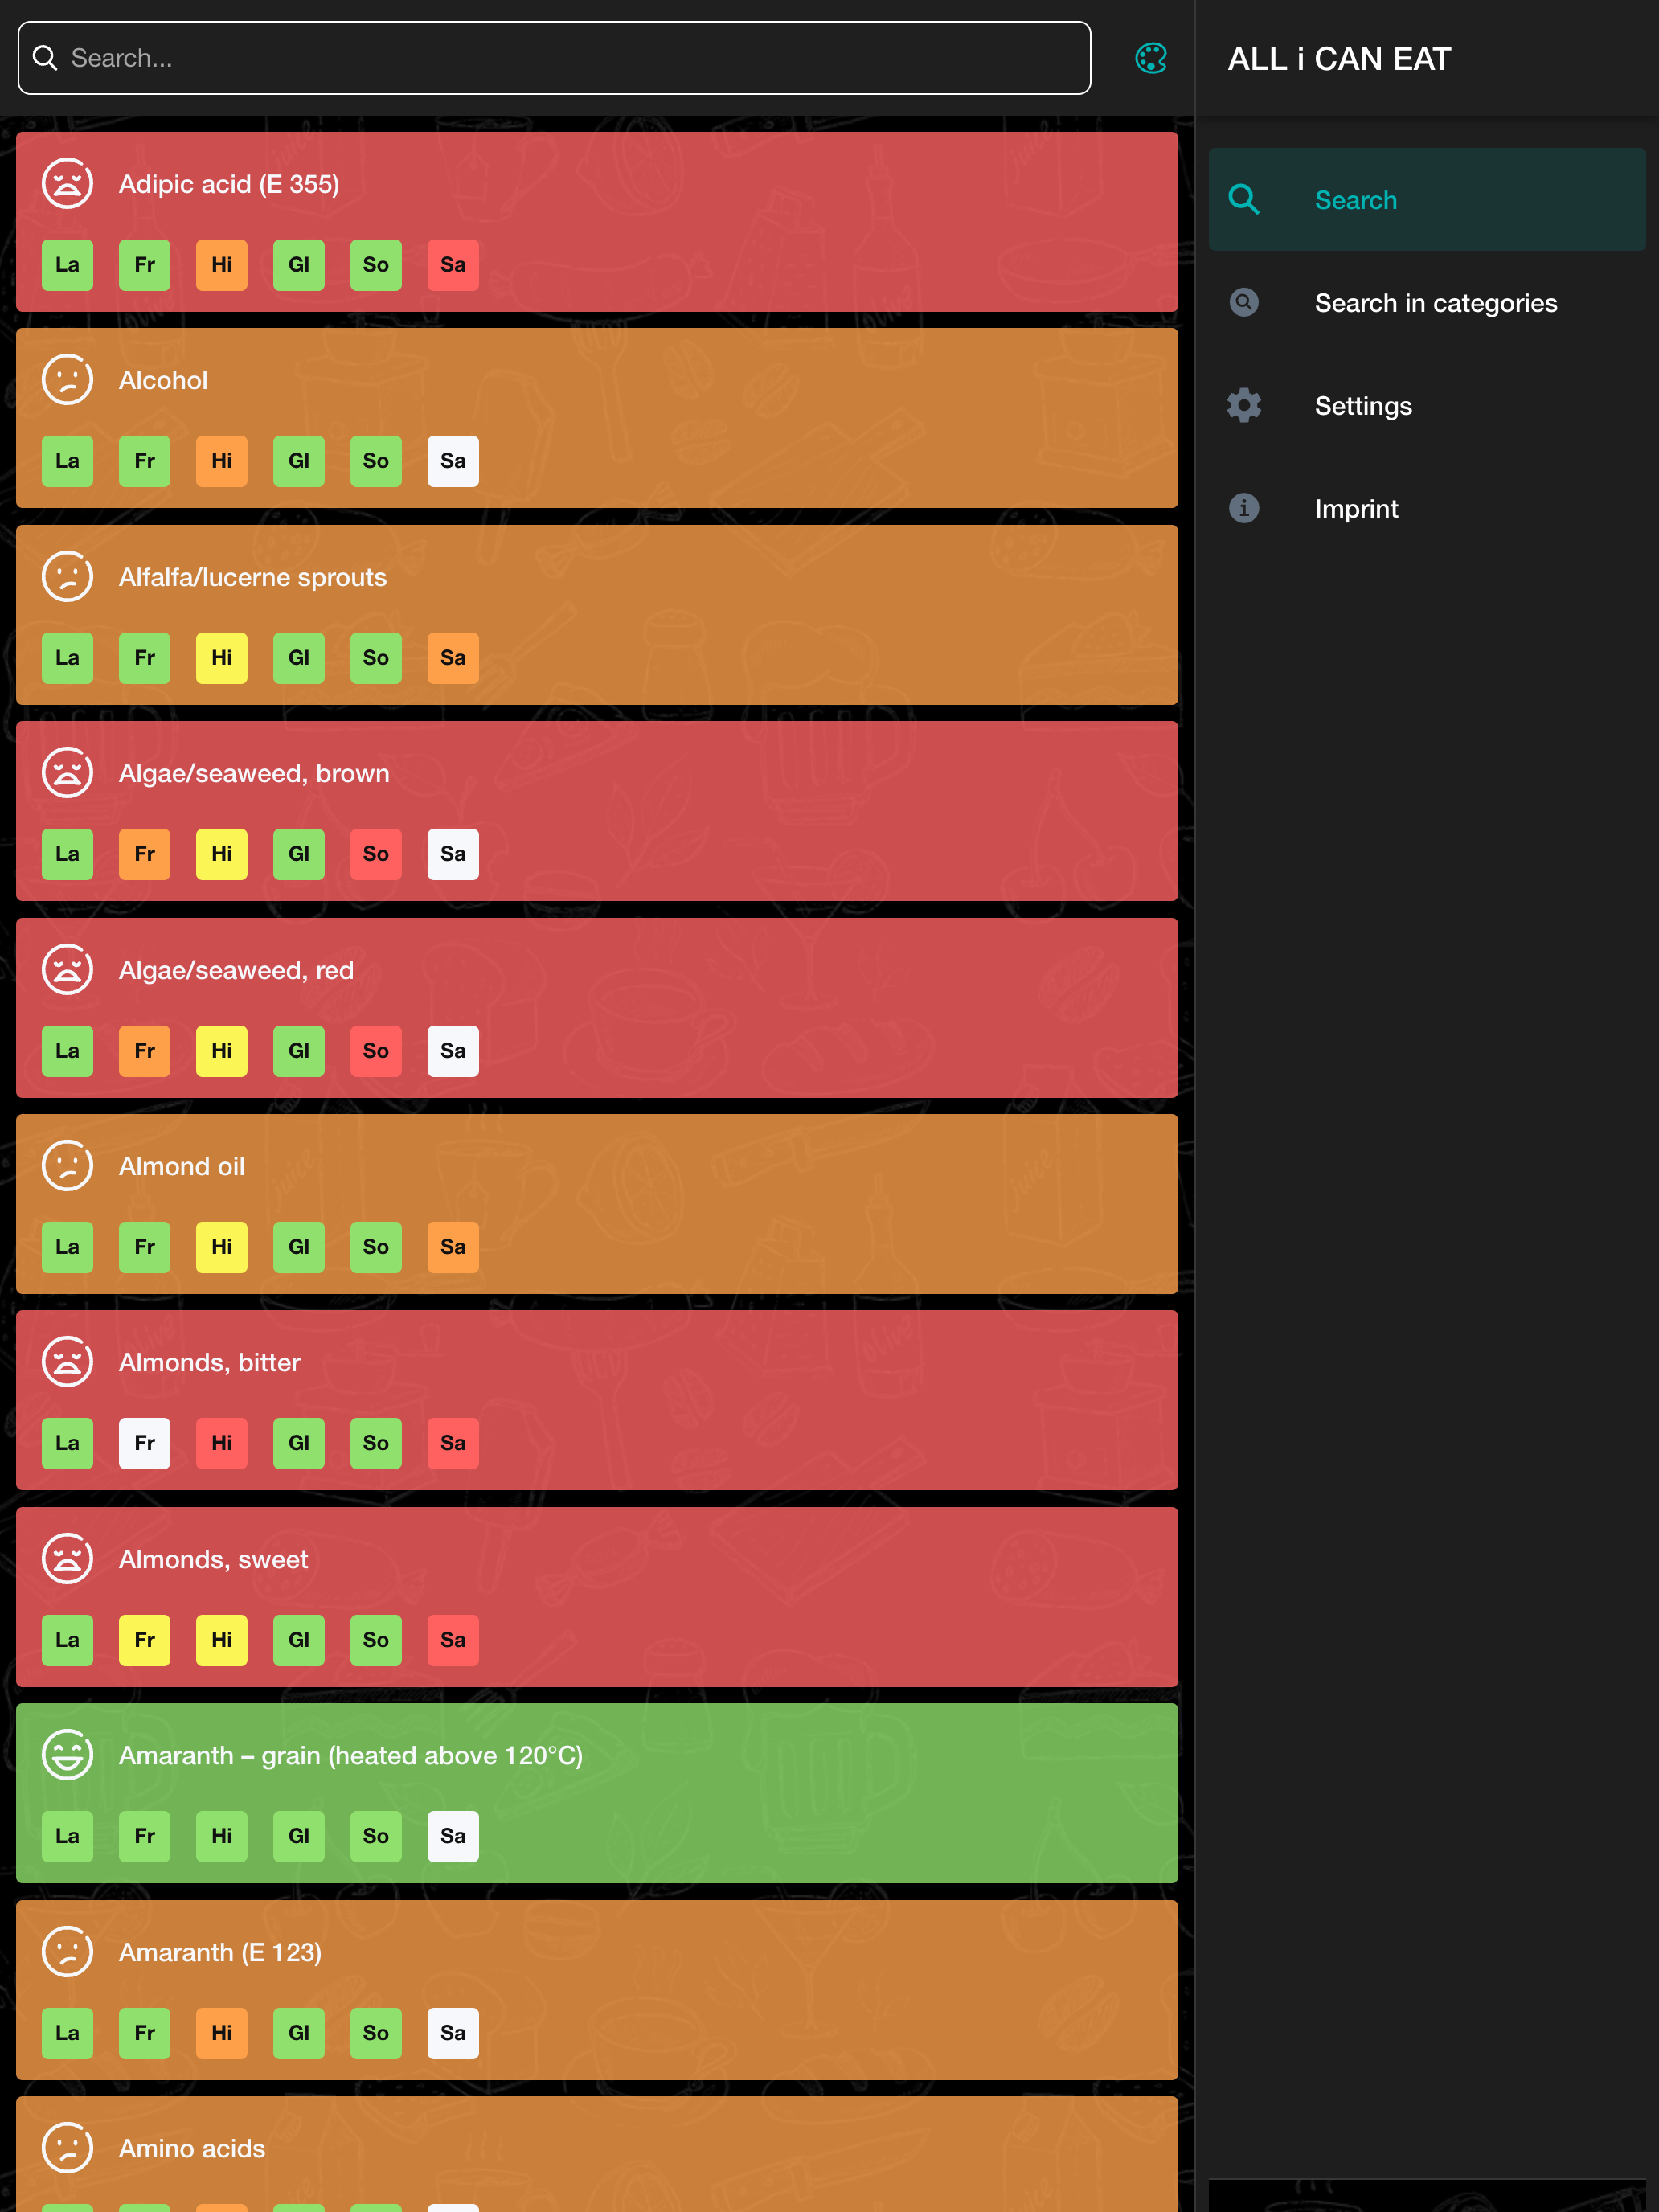
Task: Click the Settings gear icon
Action: click(x=1243, y=405)
